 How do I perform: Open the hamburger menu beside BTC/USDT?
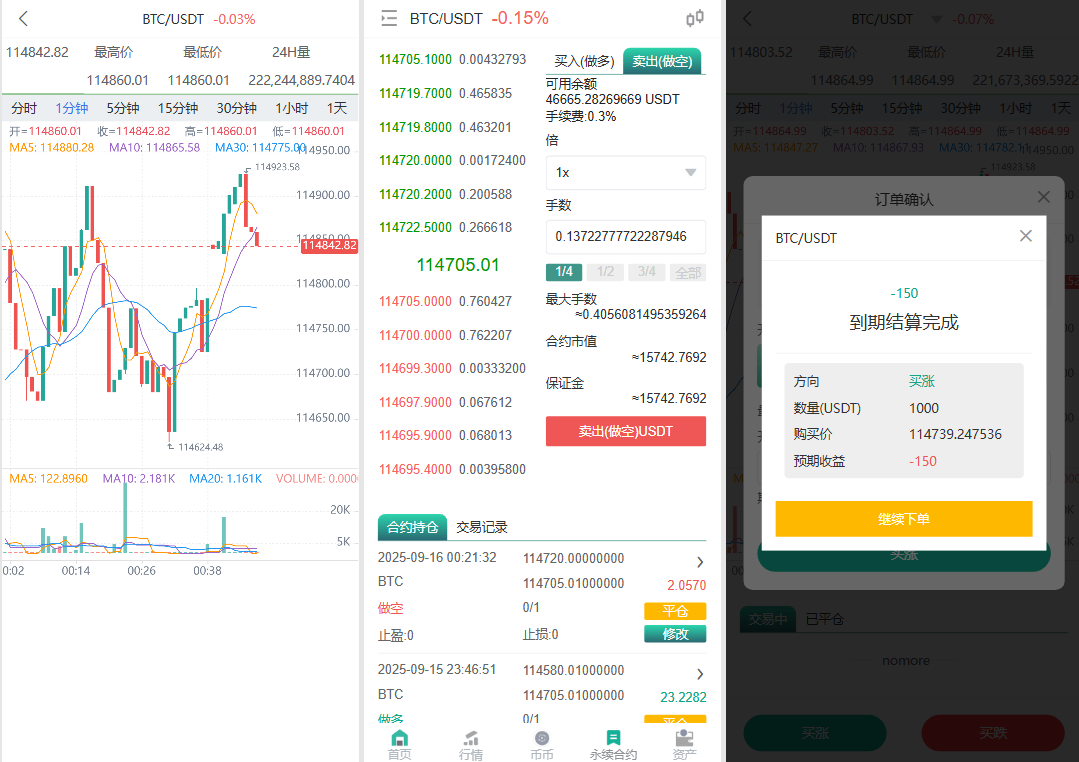[x=389, y=19]
